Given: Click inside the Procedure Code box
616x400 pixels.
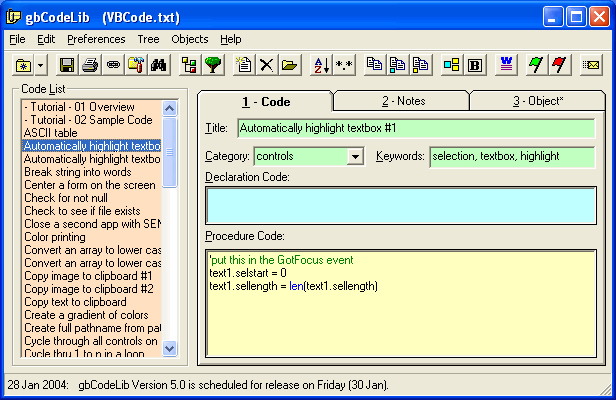Looking at the screenshot, I should pos(401,303).
